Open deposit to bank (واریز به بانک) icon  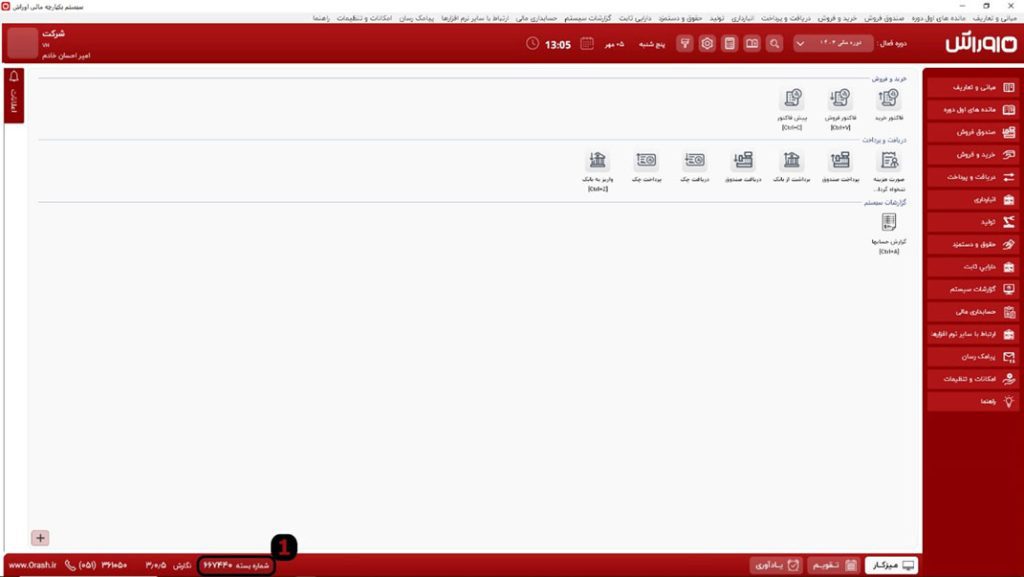pos(597,161)
